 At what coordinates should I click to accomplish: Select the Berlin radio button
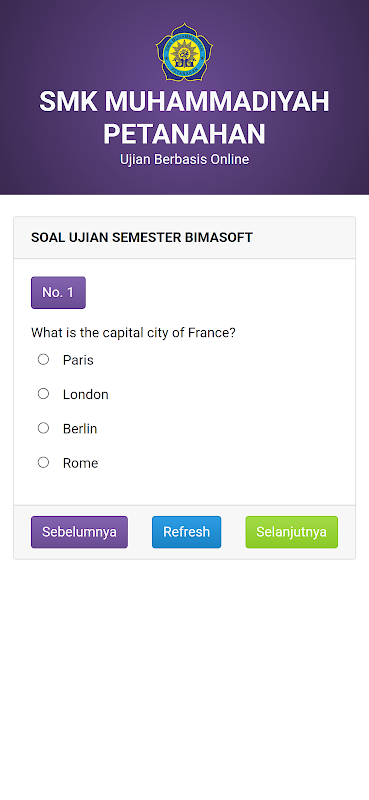(43, 428)
